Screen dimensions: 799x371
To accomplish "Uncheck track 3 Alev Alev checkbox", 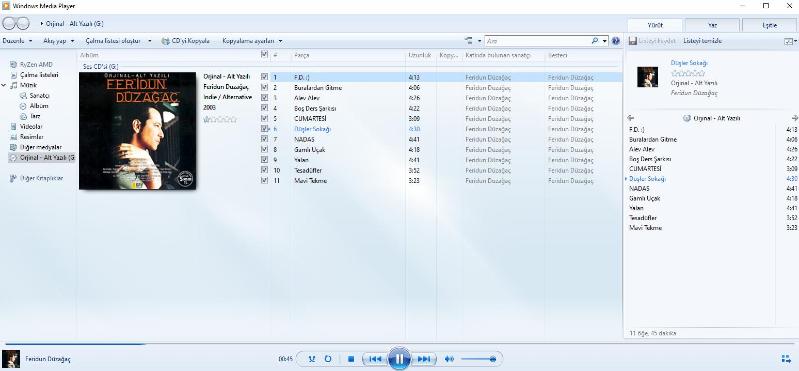I will coord(264,98).
